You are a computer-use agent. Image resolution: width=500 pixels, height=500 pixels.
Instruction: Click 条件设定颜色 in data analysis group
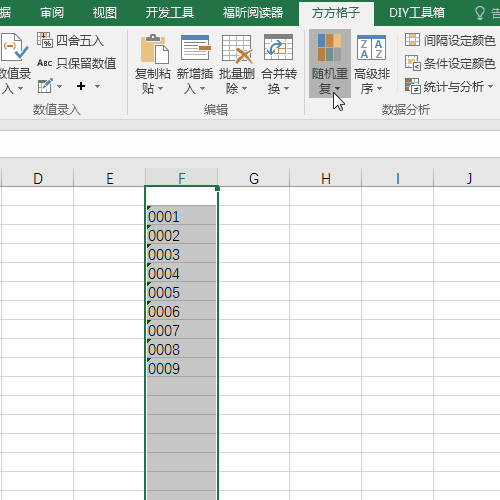[450, 63]
